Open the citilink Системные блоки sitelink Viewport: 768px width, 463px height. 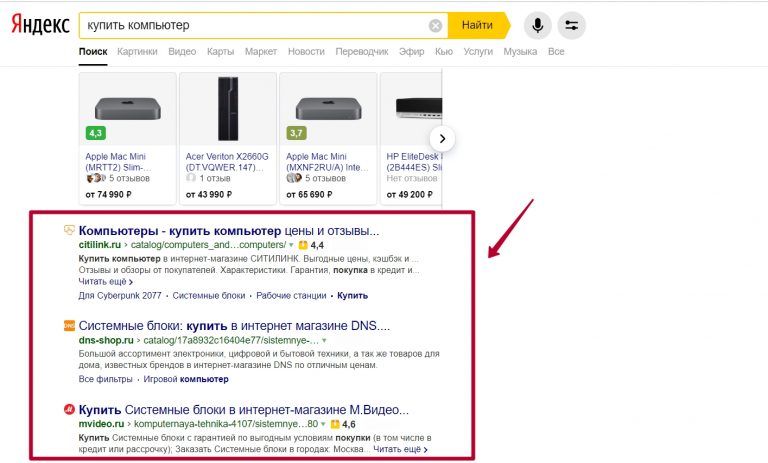[209, 295]
